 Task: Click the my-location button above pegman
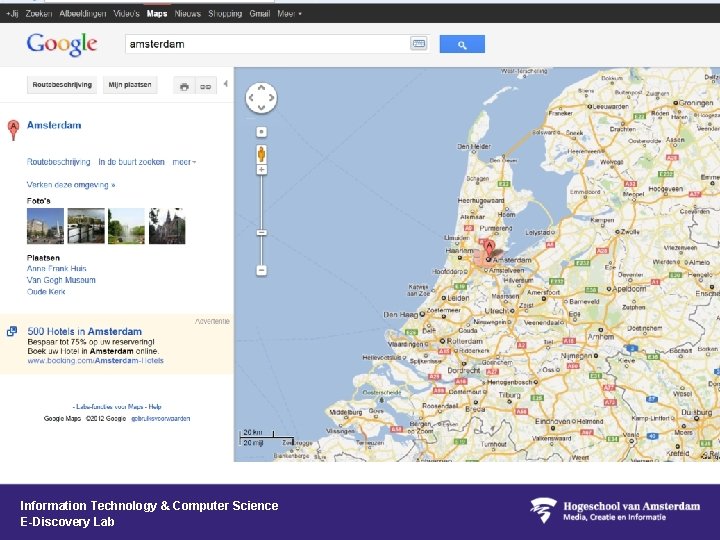(261, 132)
